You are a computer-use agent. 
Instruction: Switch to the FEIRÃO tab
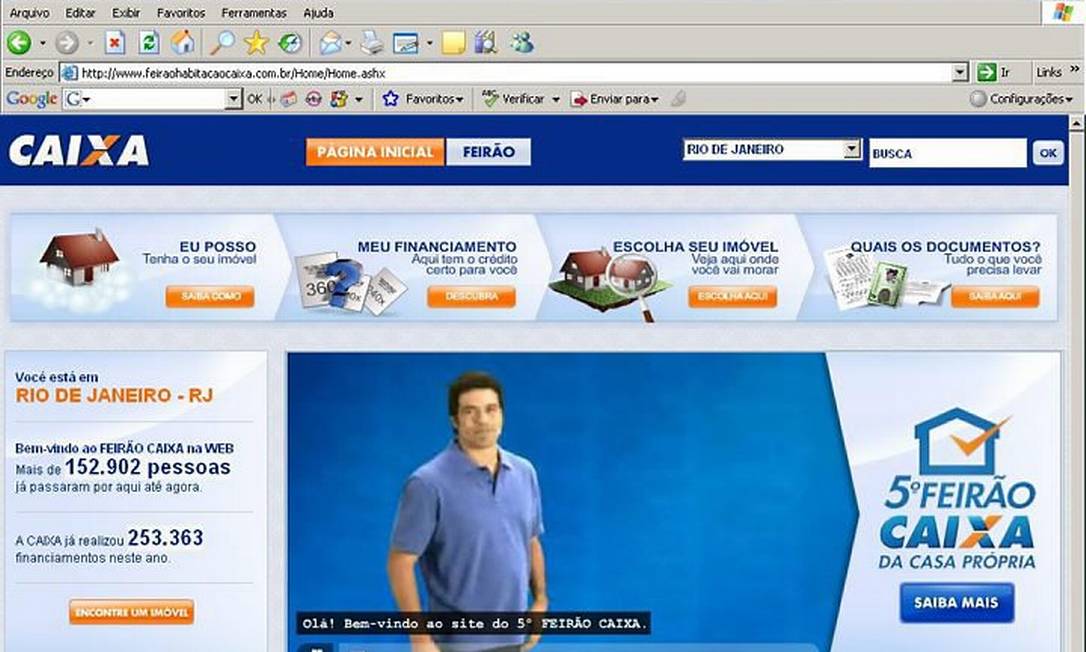pyautogui.click(x=488, y=152)
